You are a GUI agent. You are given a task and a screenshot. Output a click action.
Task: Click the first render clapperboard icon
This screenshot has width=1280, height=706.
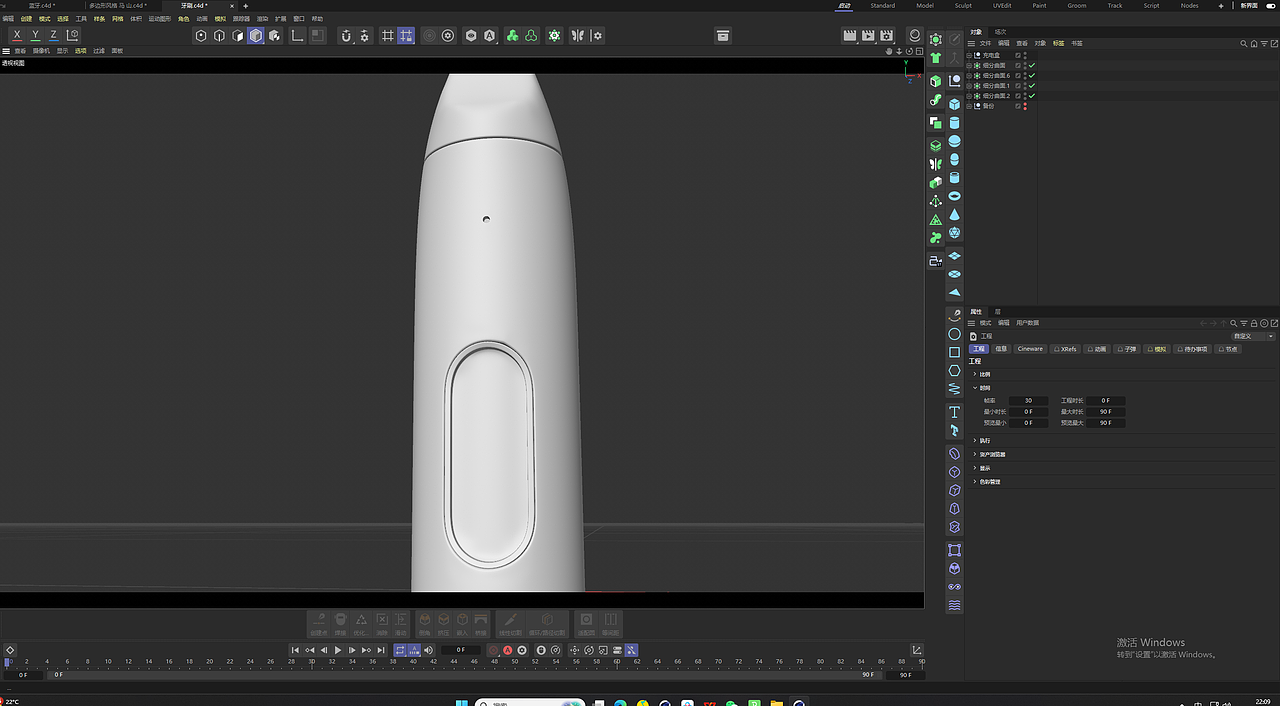[850, 35]
